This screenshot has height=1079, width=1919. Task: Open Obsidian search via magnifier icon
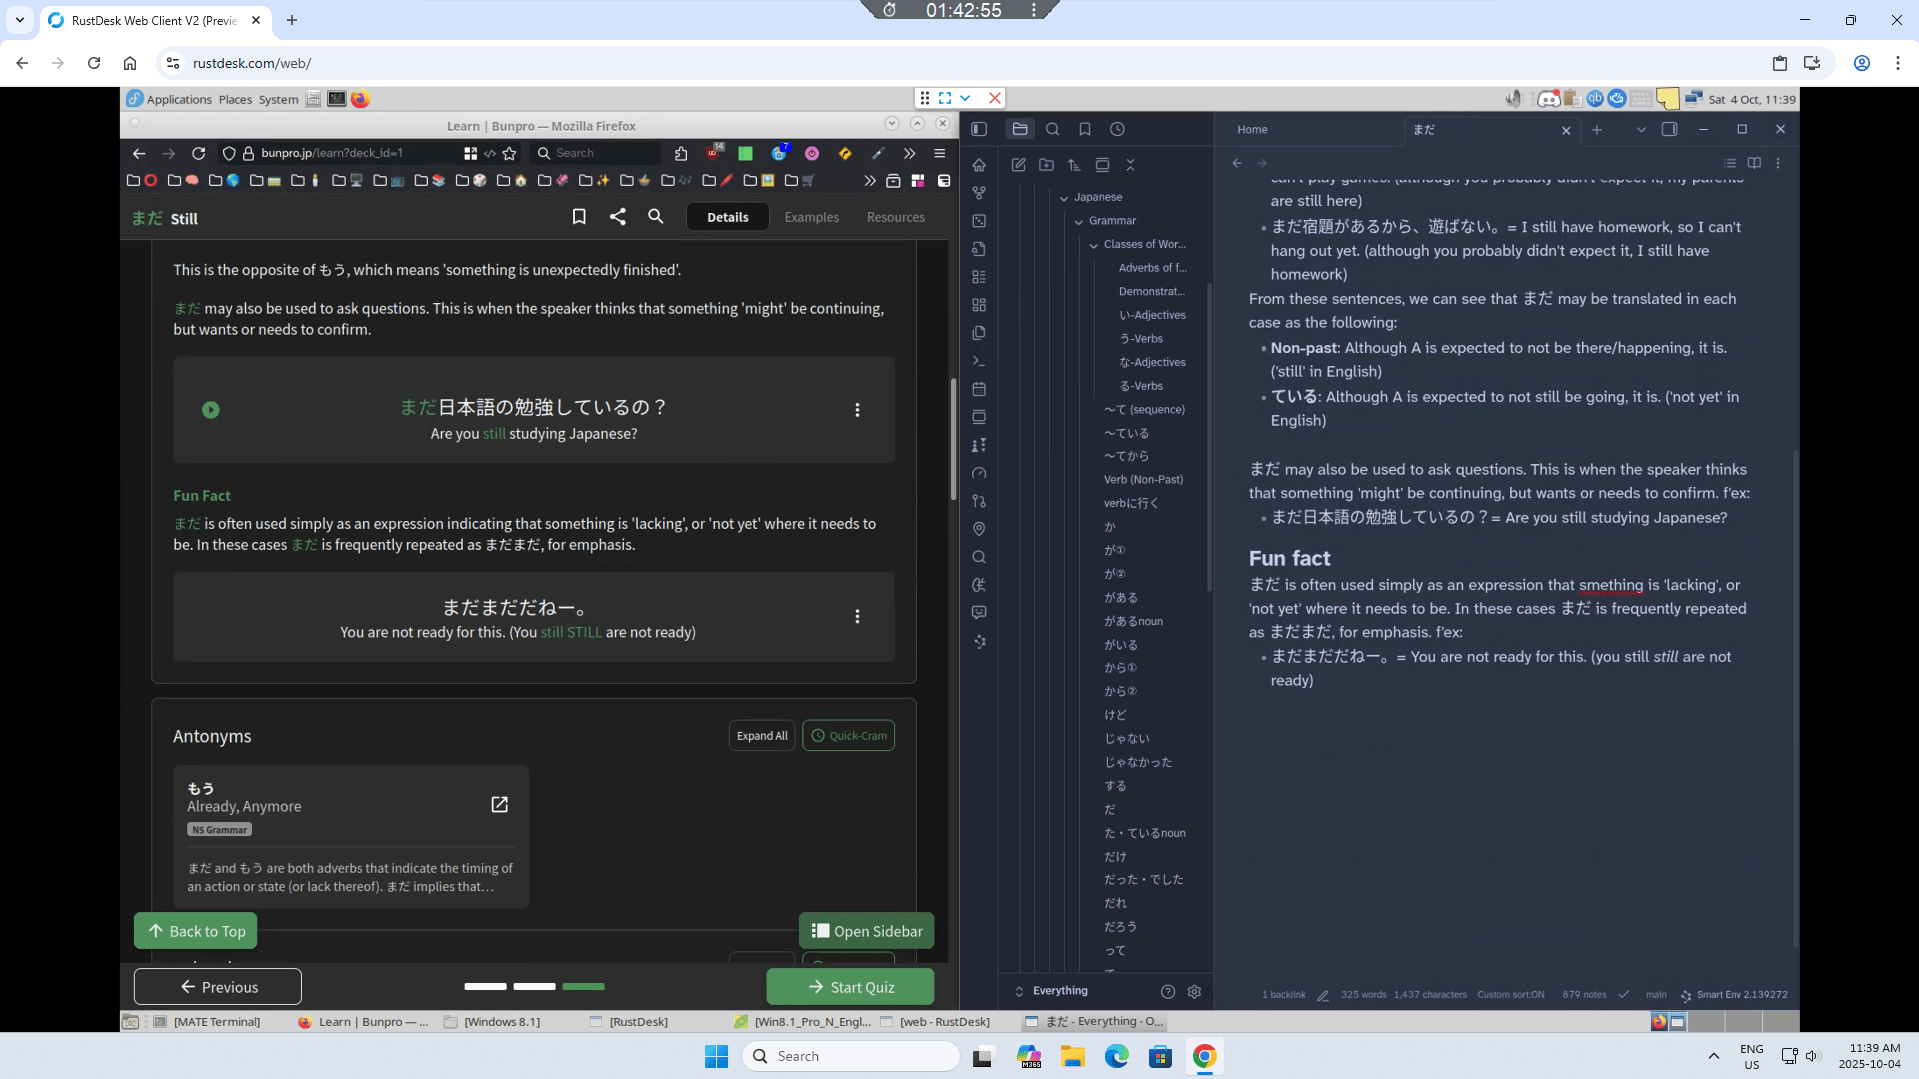[x=1052, y=129]
